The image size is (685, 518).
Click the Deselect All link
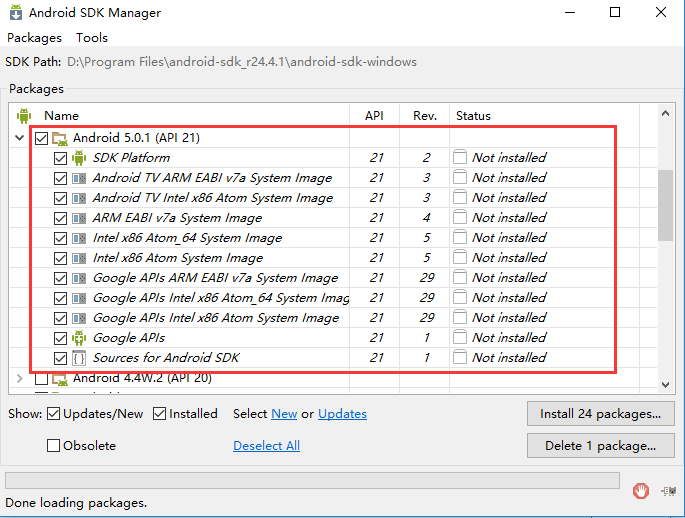[x=266, y=445]
